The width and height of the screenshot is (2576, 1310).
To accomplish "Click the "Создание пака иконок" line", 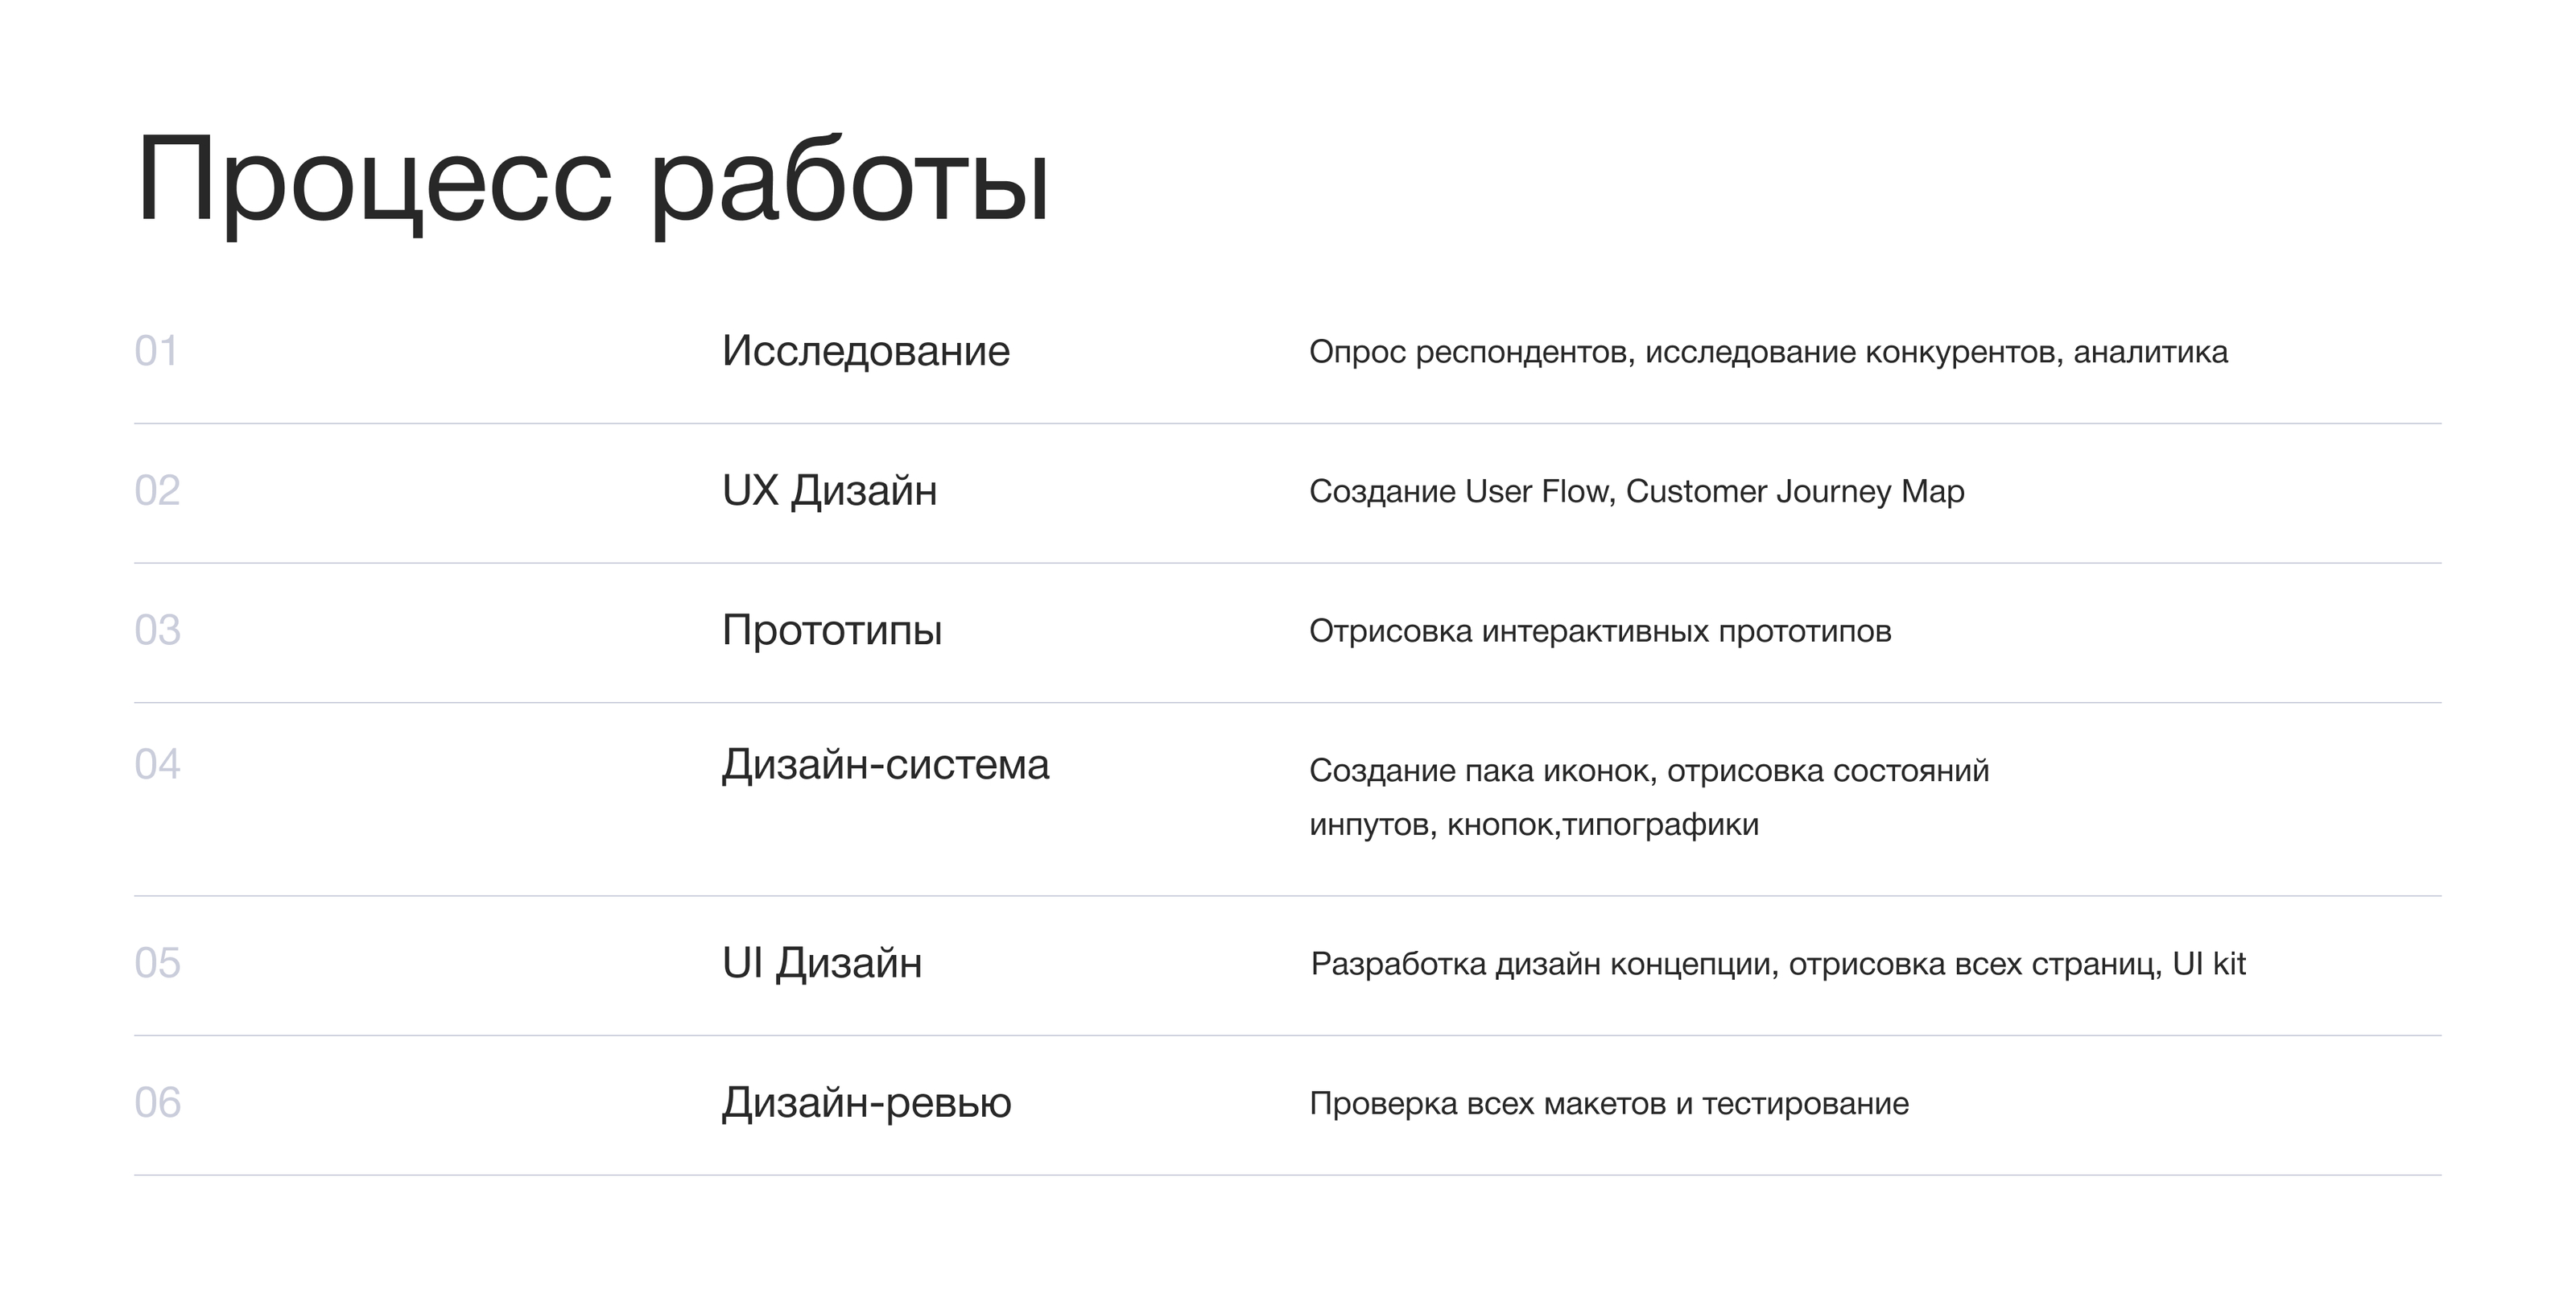I will (1649, 770).
